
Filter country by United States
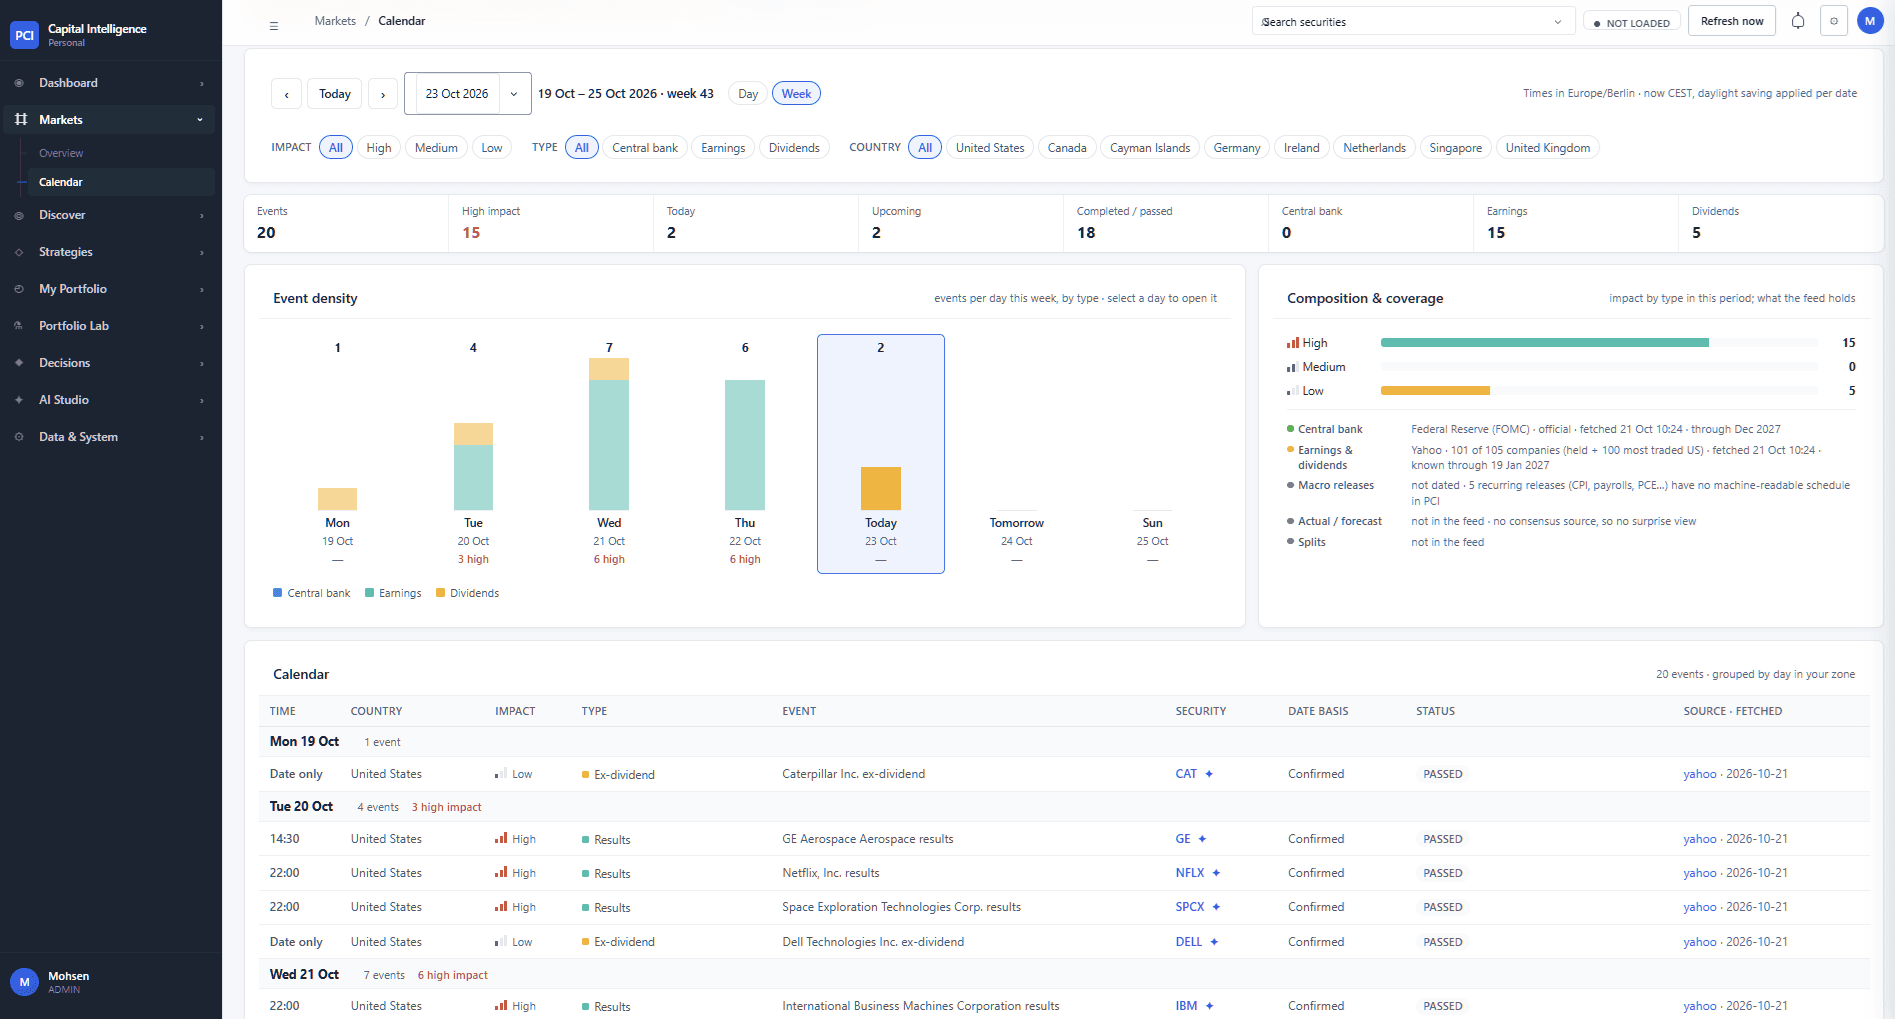[990, 148]
